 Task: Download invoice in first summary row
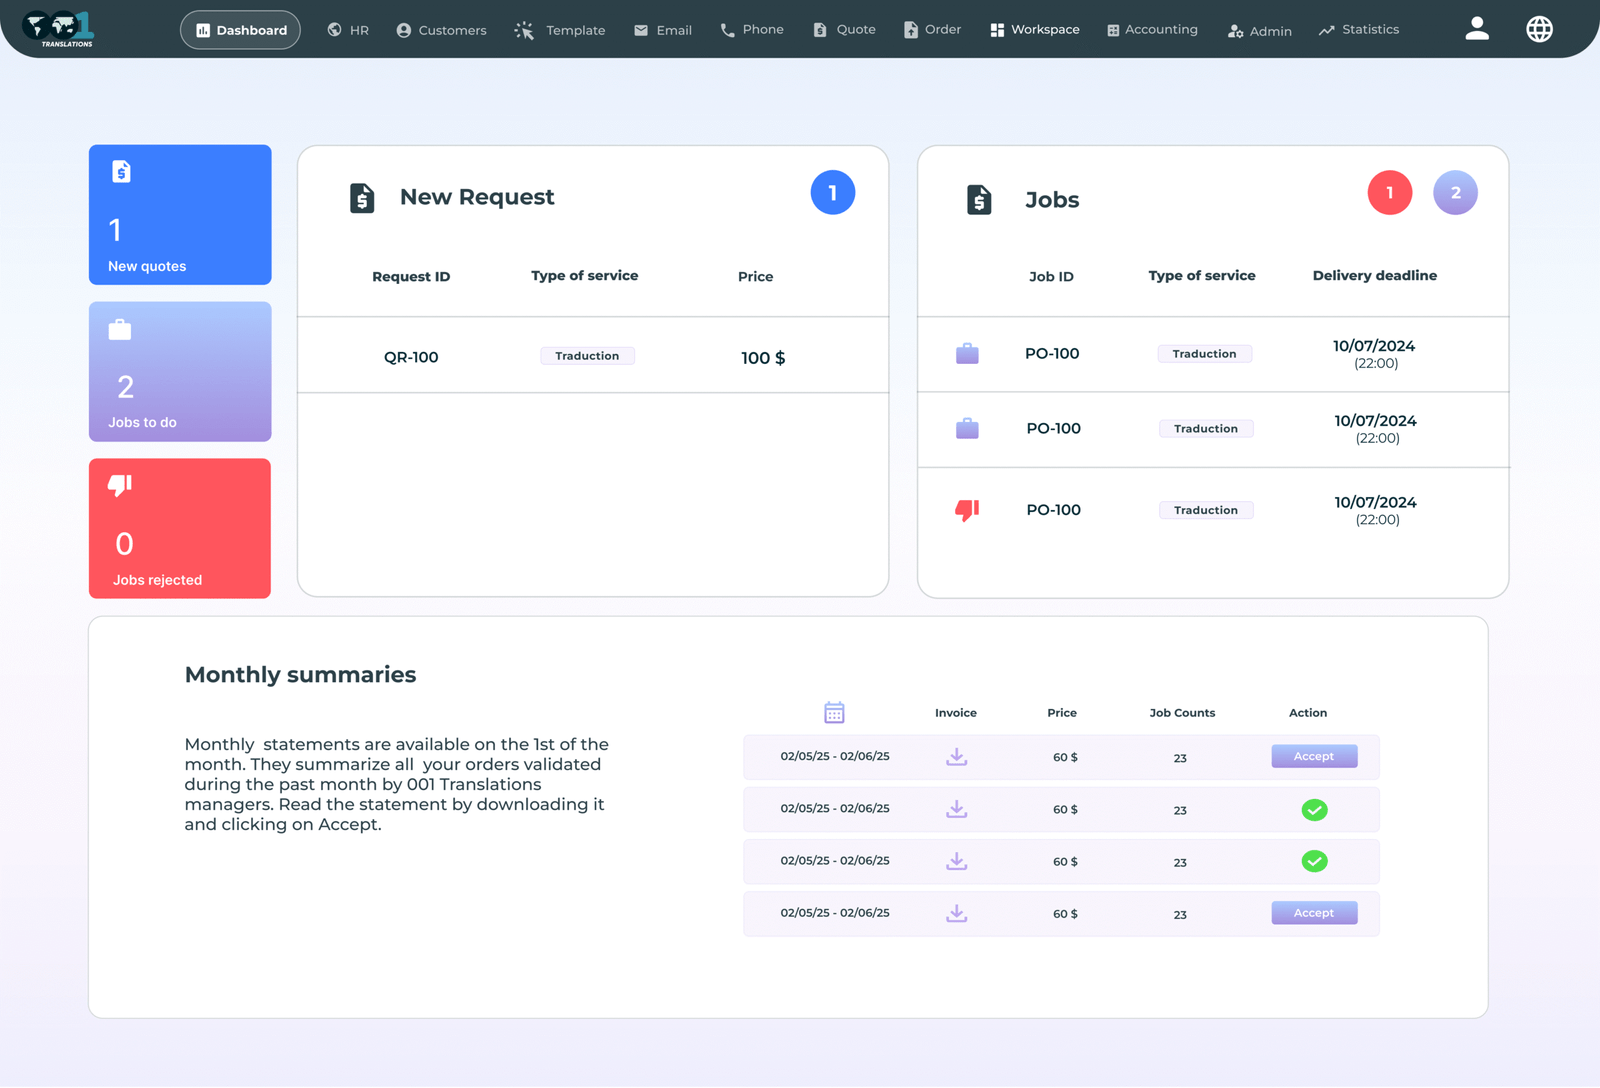(956, 757)
